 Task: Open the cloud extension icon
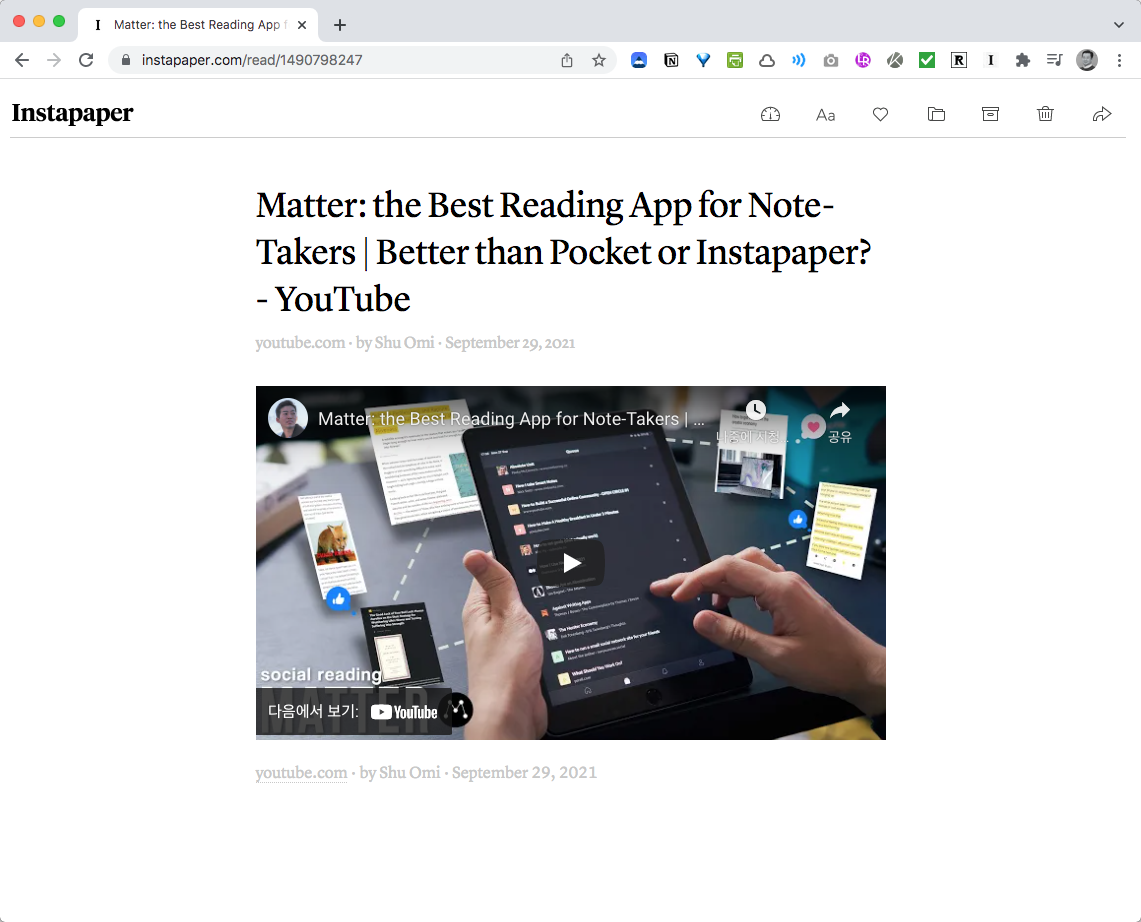(767, 60)
